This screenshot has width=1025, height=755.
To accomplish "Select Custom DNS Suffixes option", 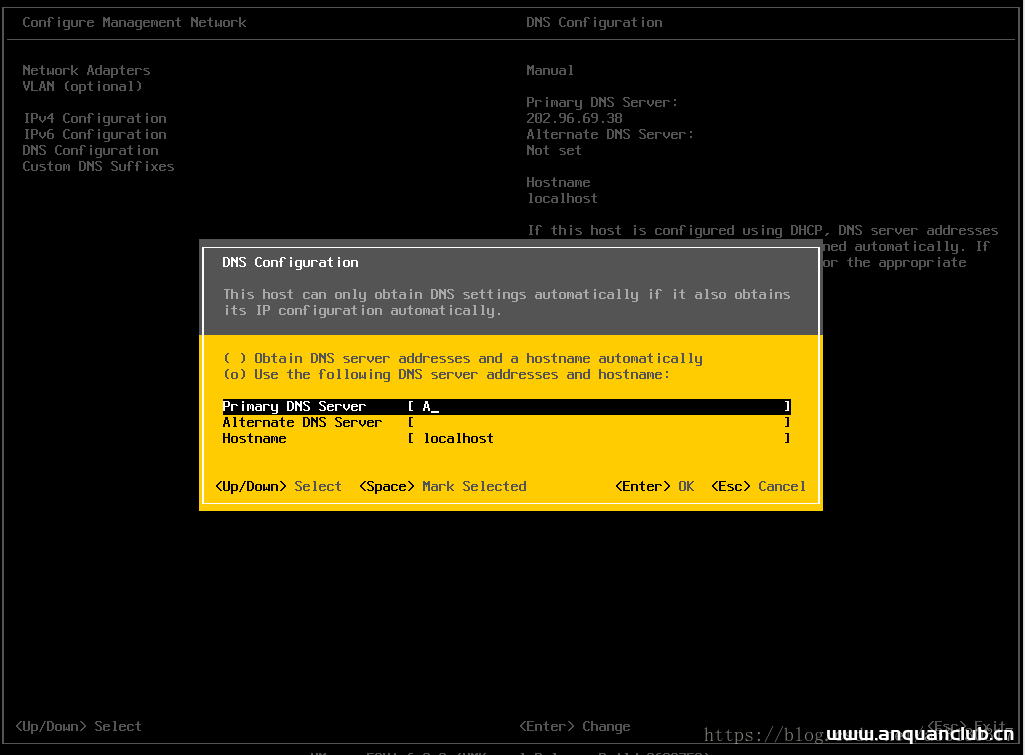I will (x=97, y=166).
